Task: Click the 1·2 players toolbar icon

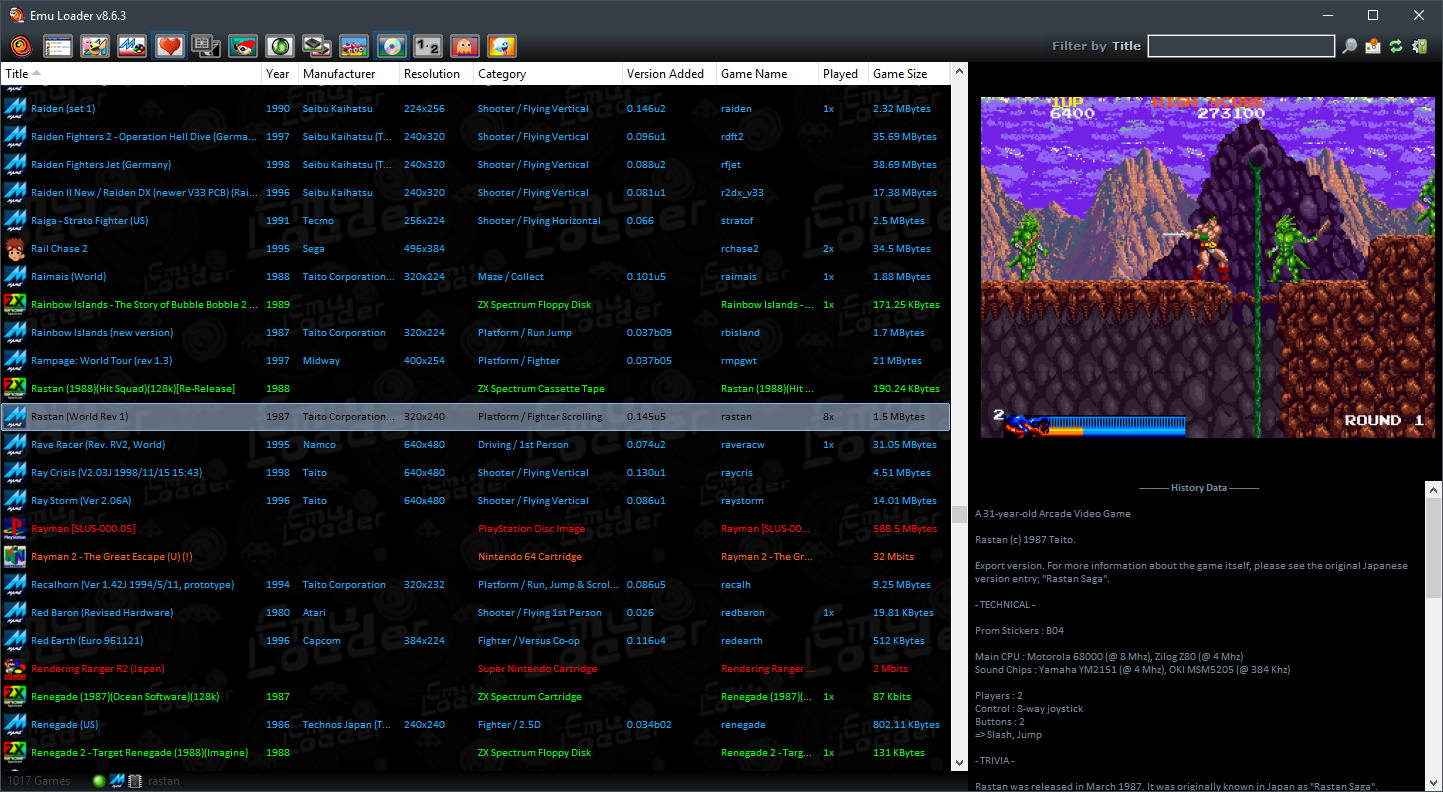Action: [428, 46]
